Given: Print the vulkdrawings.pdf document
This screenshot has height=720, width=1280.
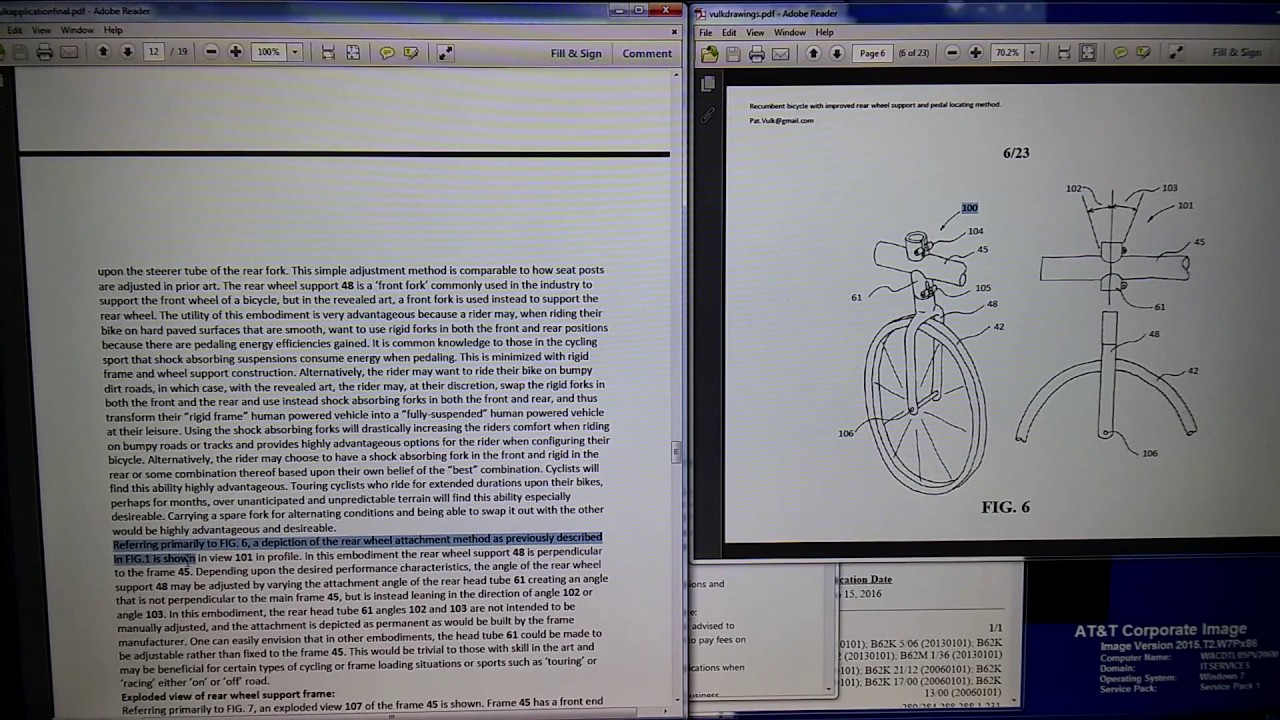Looking at the screenshot, I should pos(757,53).
